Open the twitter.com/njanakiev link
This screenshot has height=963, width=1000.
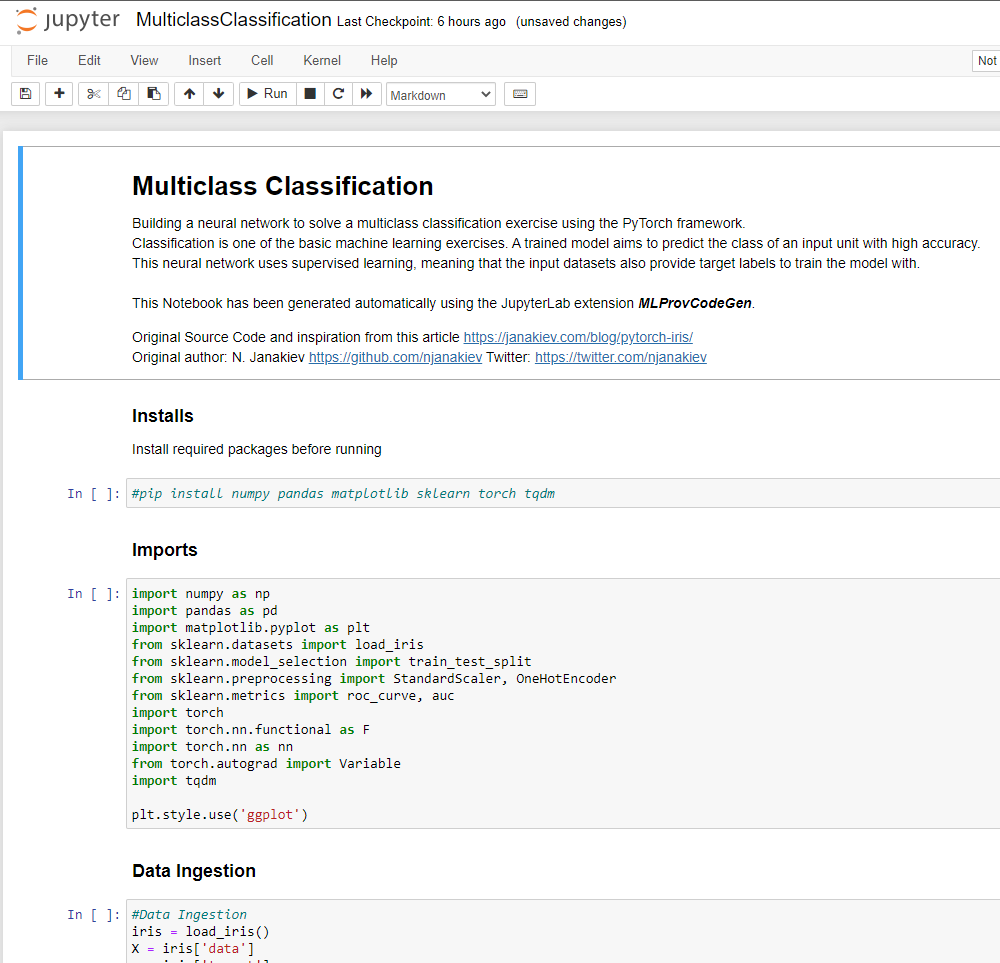pyautogui.click(x=621, y=357)
